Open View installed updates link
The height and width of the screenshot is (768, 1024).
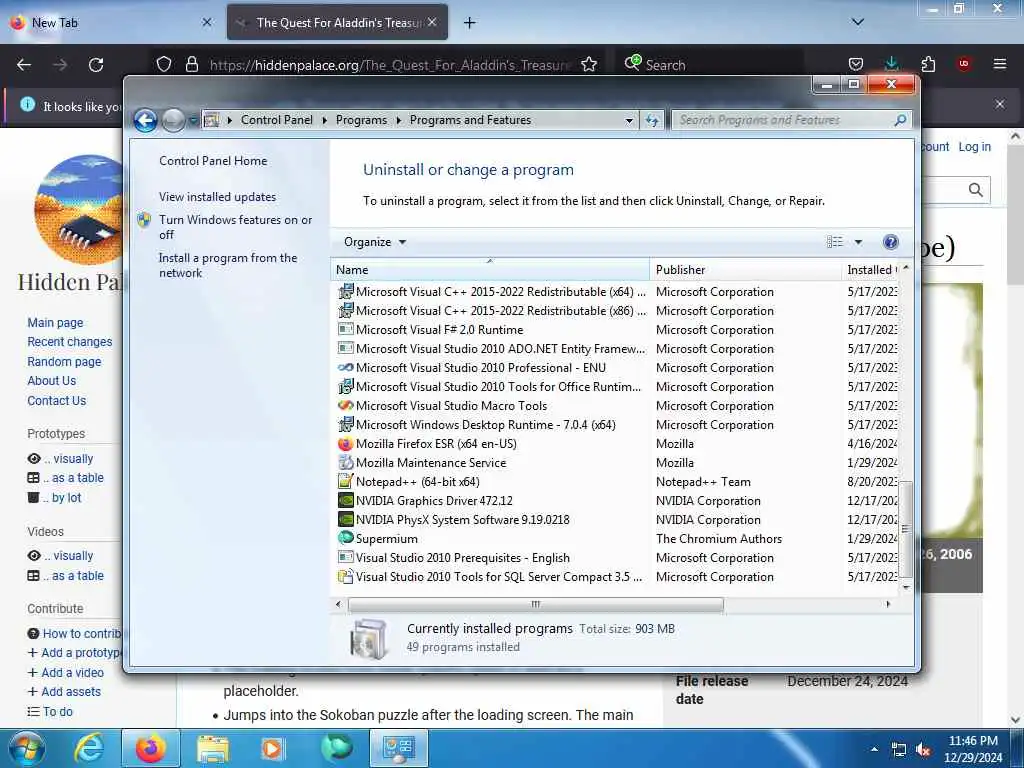click(x=217, y=197)
